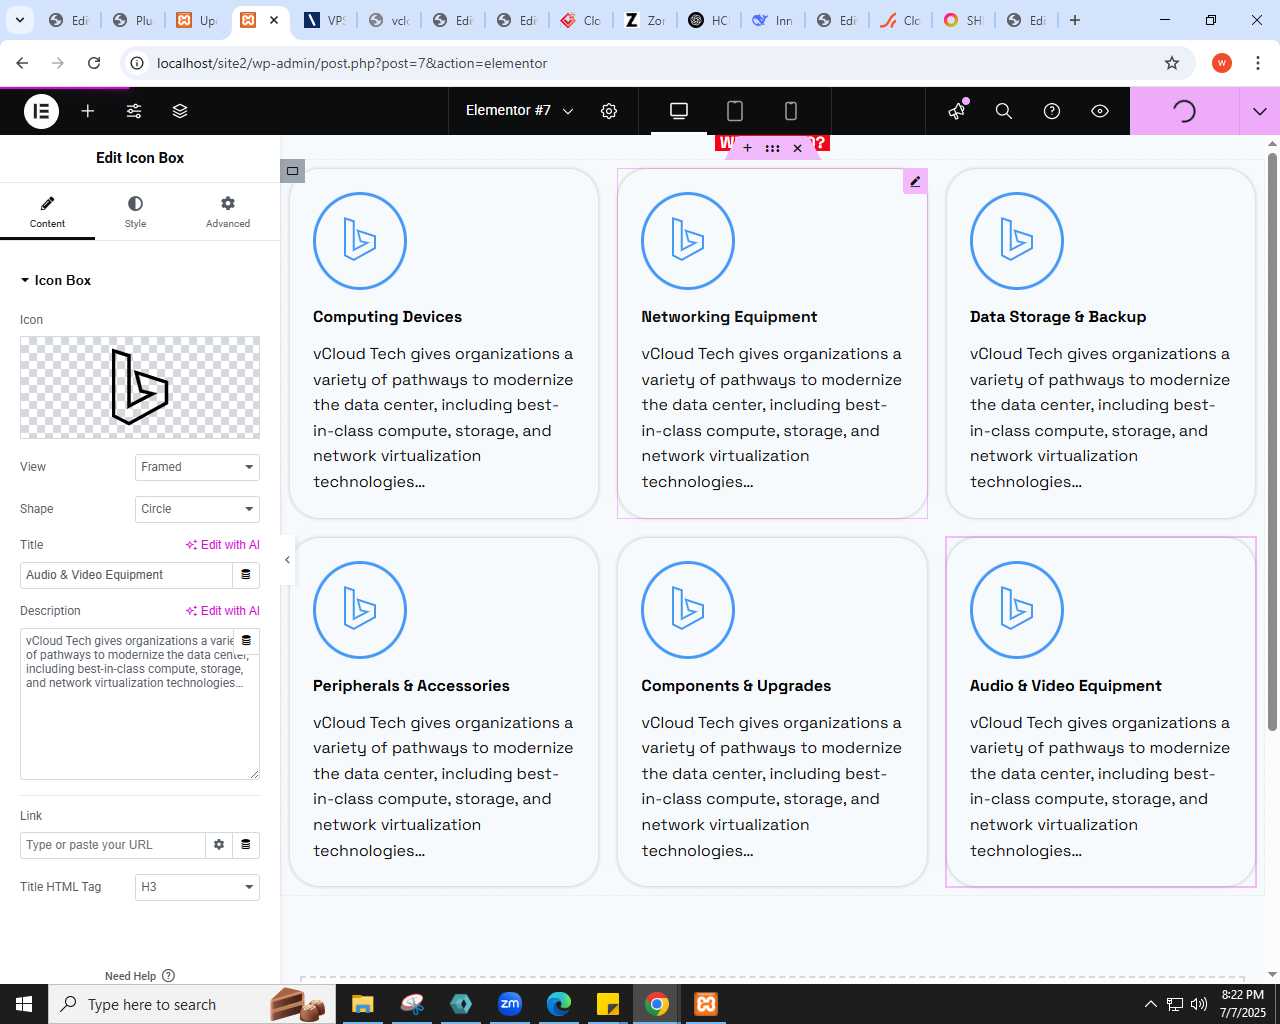
Task: Collapse the editor panel arrow
Action: pyautogui.click(x=287, y=560)
